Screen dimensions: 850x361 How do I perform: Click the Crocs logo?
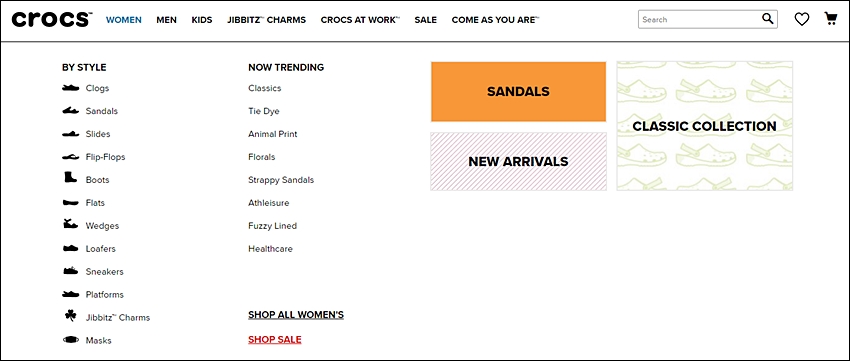(x=51, y=19)
